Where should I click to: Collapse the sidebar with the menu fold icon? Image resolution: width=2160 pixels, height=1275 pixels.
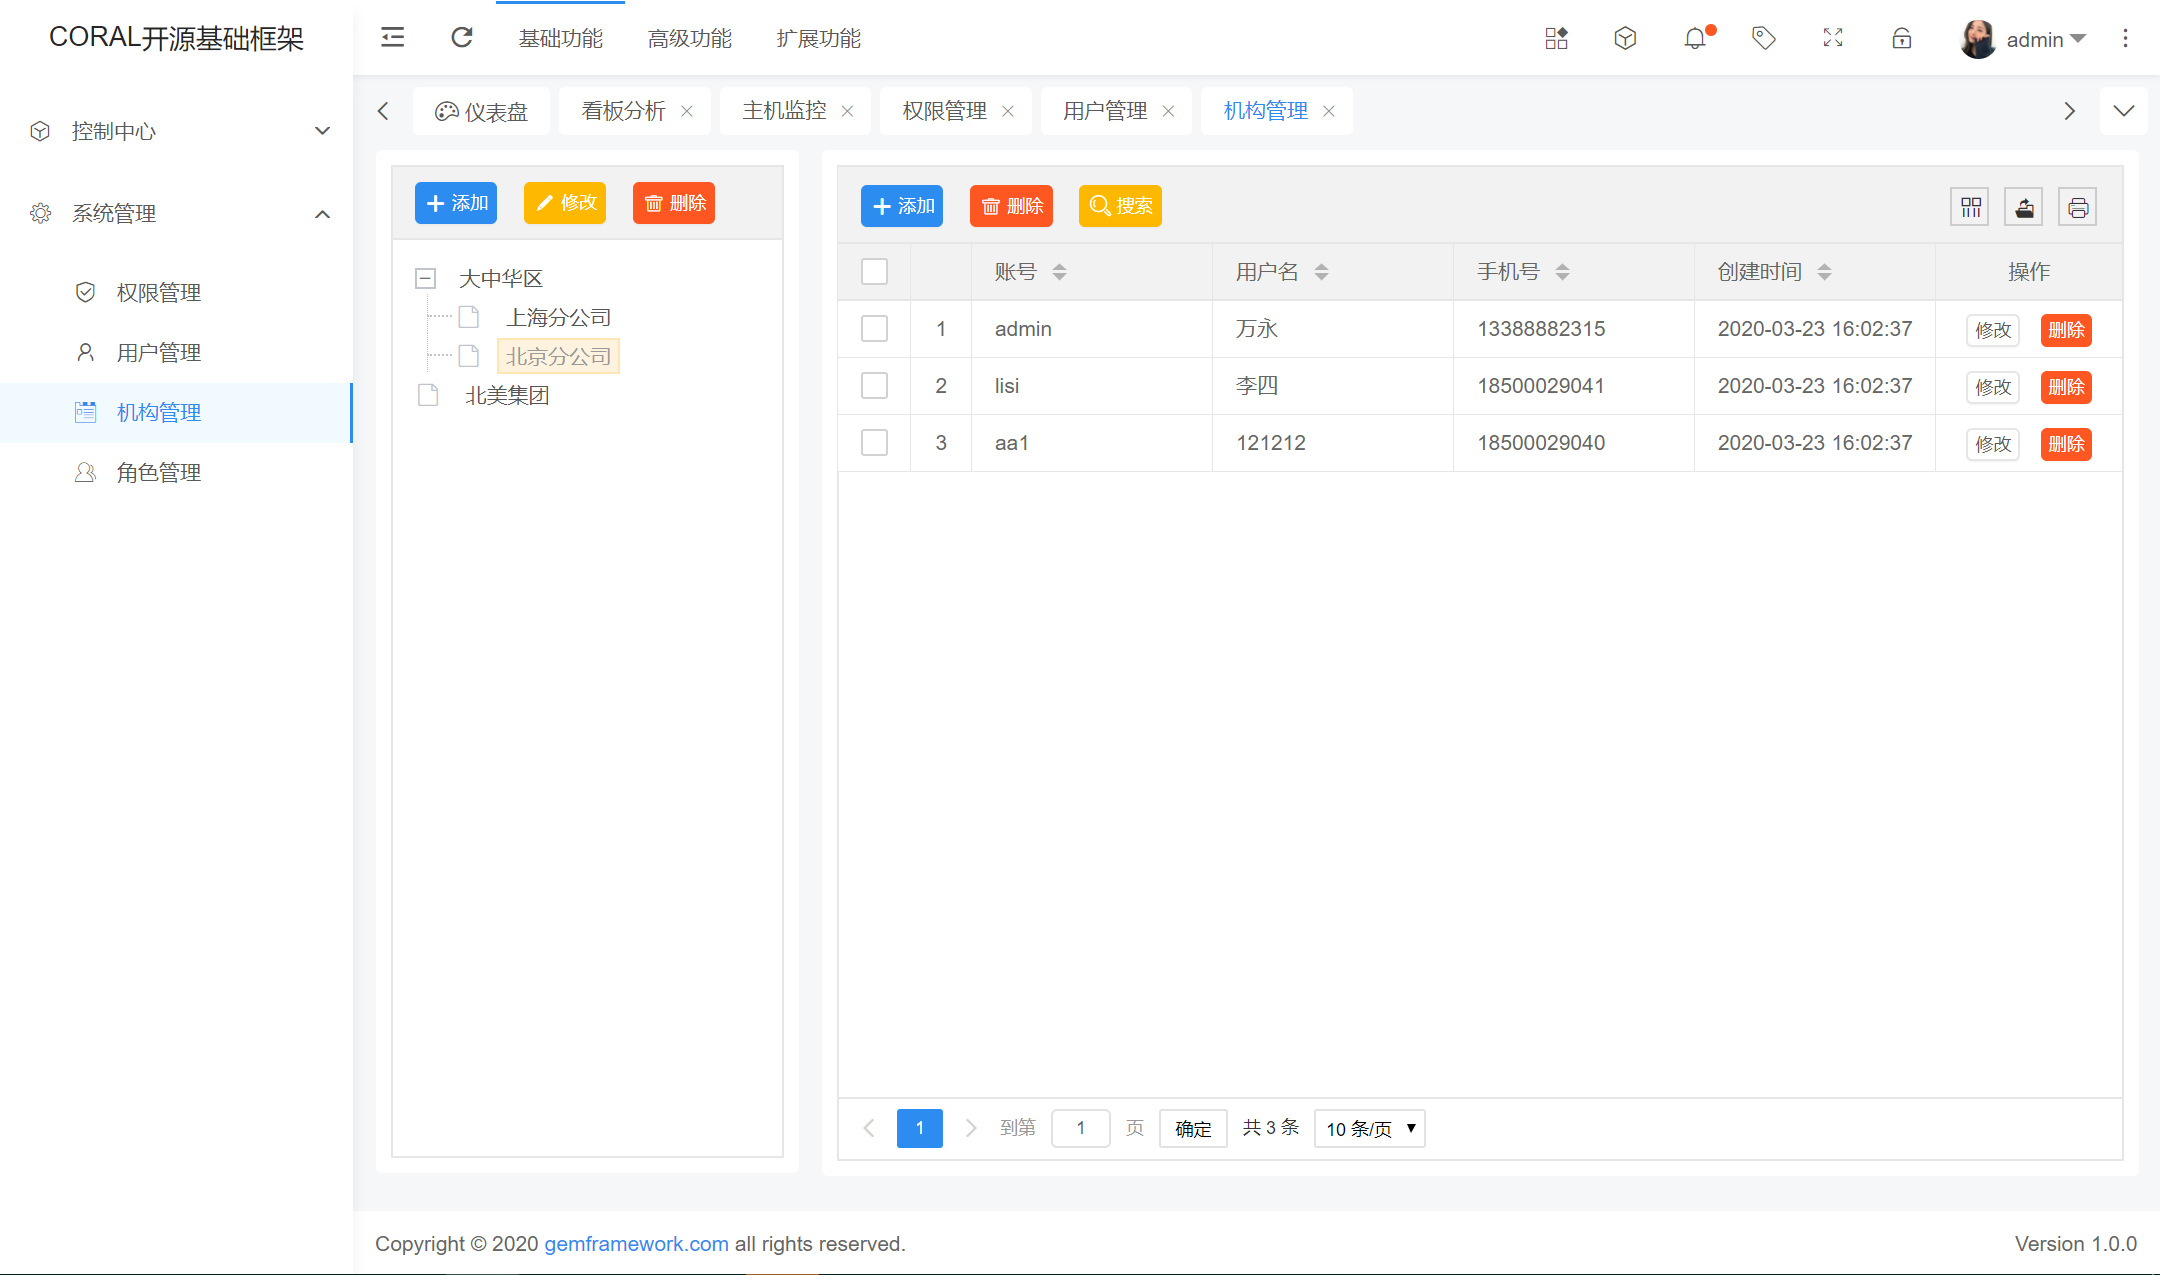tap(392, 38)
